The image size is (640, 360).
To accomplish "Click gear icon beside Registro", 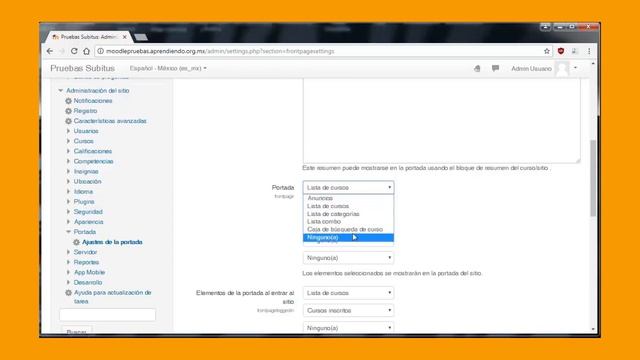I will [x=69, y=111].
